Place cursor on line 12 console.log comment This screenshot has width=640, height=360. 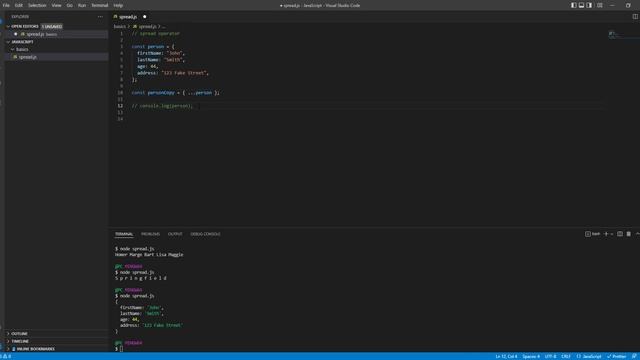162,106
